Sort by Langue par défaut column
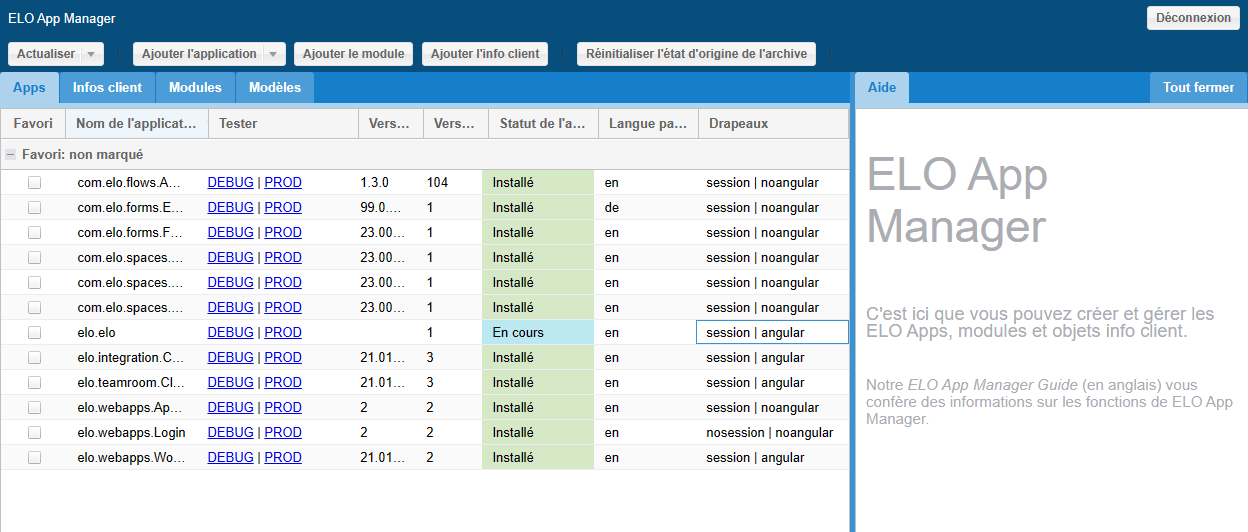Viewport: 1248px width, 532px height. tap(648, 124)
